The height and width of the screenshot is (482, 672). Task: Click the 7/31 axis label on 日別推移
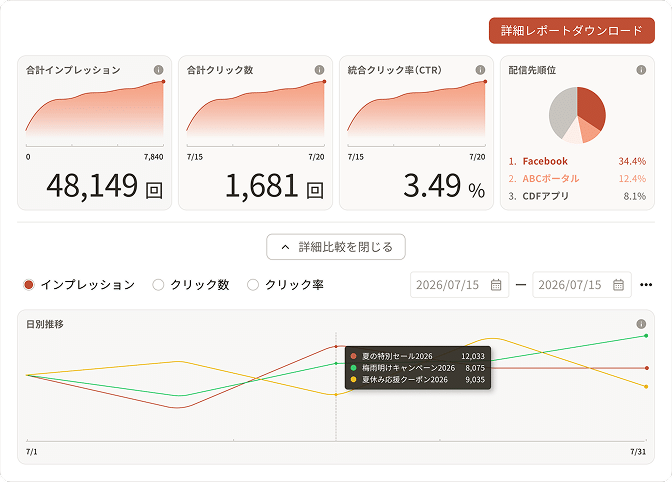click(x=638, y=452)
